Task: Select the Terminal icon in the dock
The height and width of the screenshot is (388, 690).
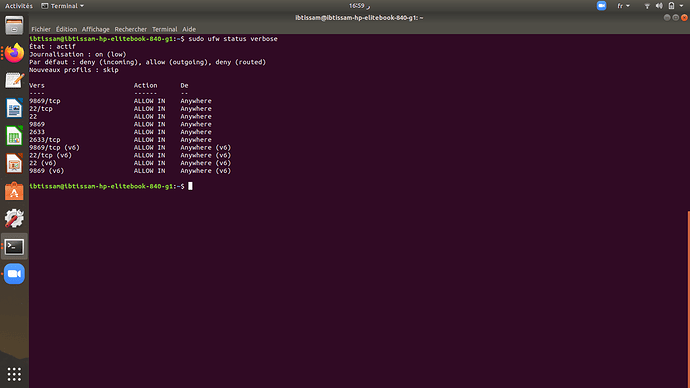Action: (14, 246)
